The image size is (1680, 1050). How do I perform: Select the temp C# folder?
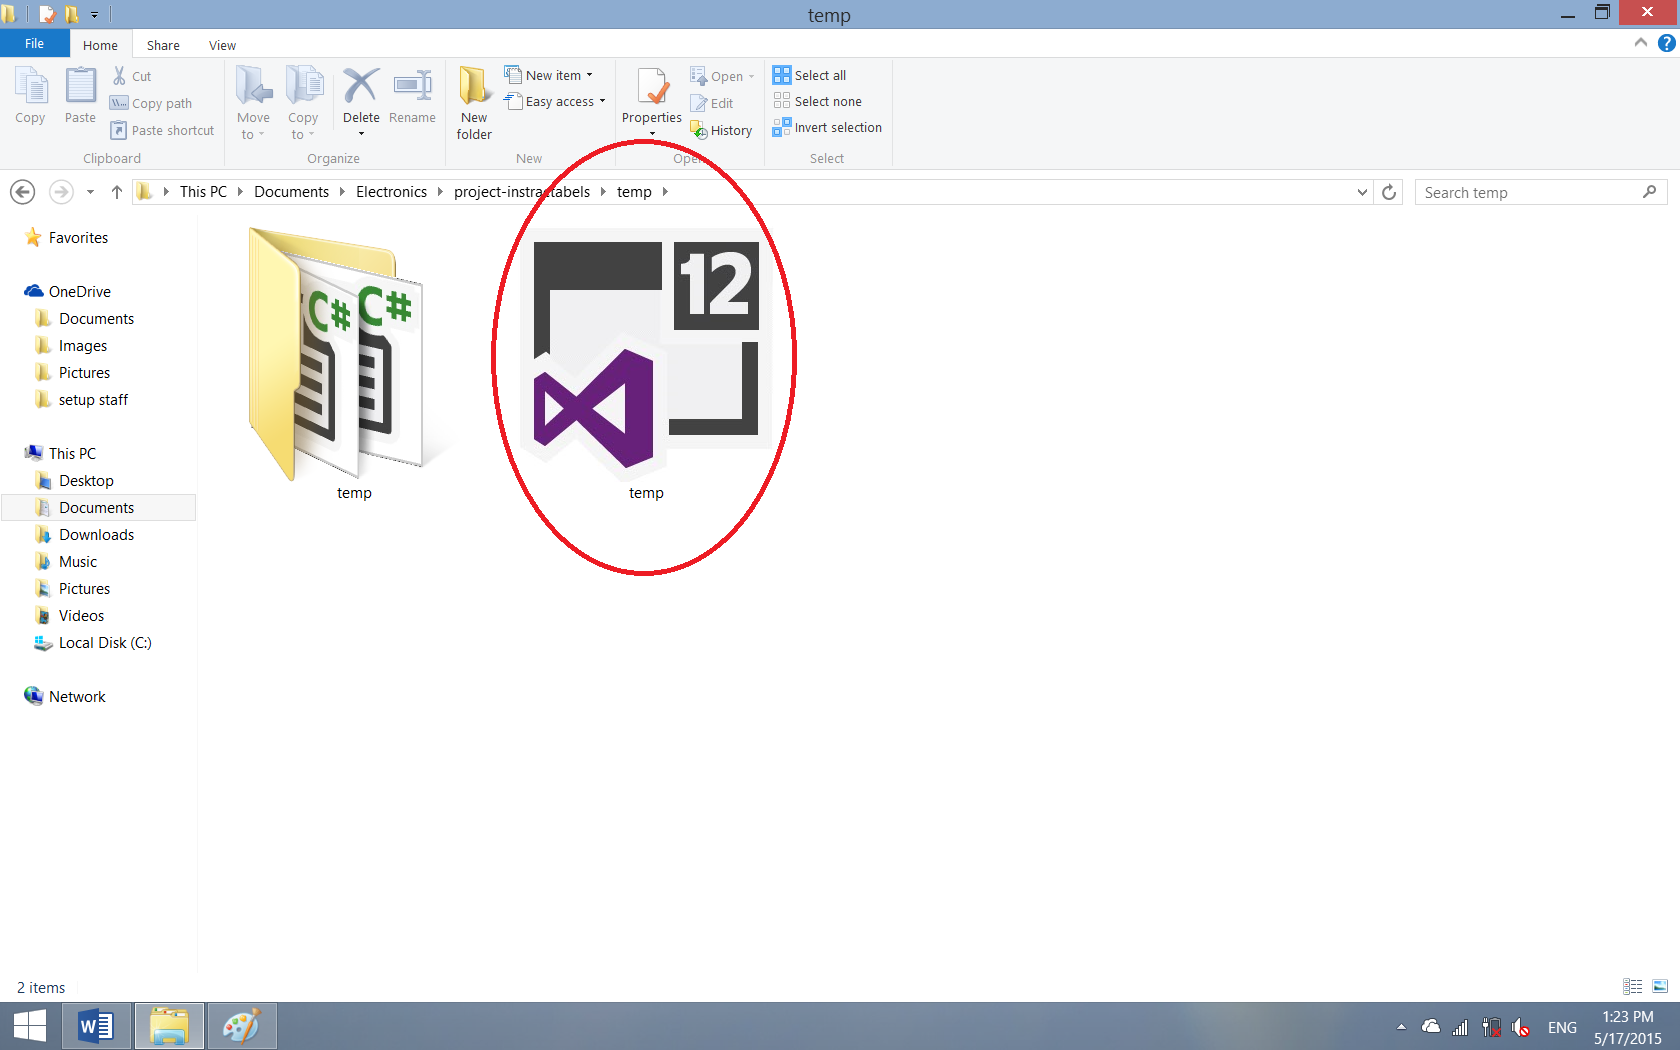346,363
